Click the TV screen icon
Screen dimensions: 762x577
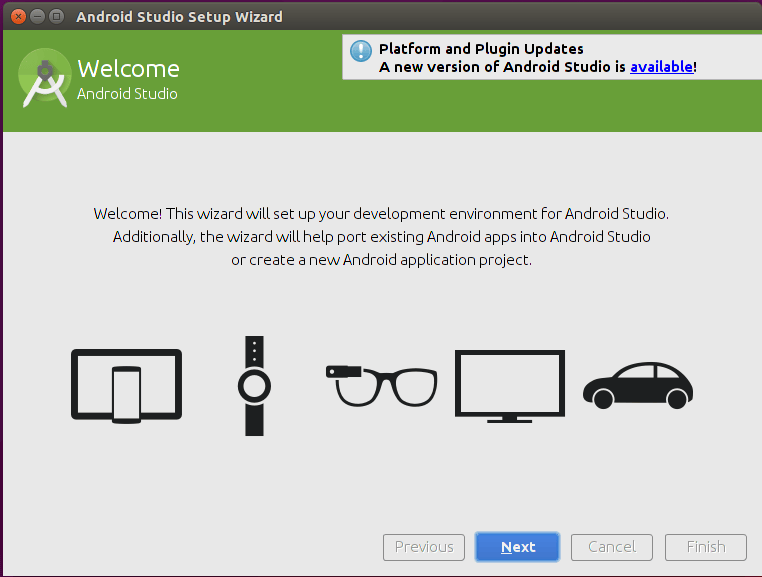510,385
